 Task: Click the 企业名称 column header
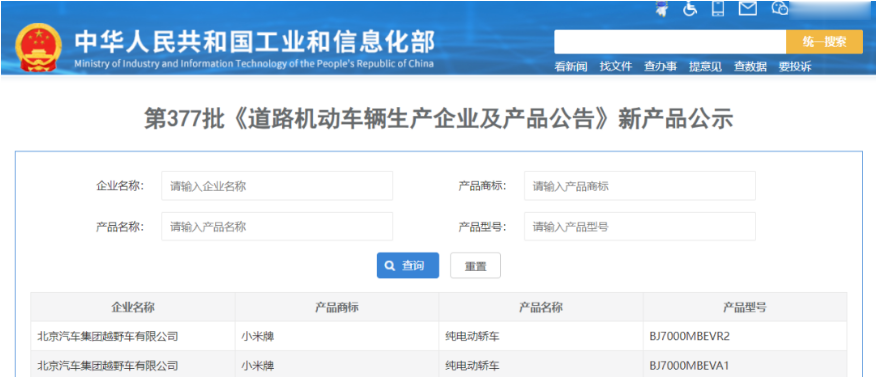point(133,307)
